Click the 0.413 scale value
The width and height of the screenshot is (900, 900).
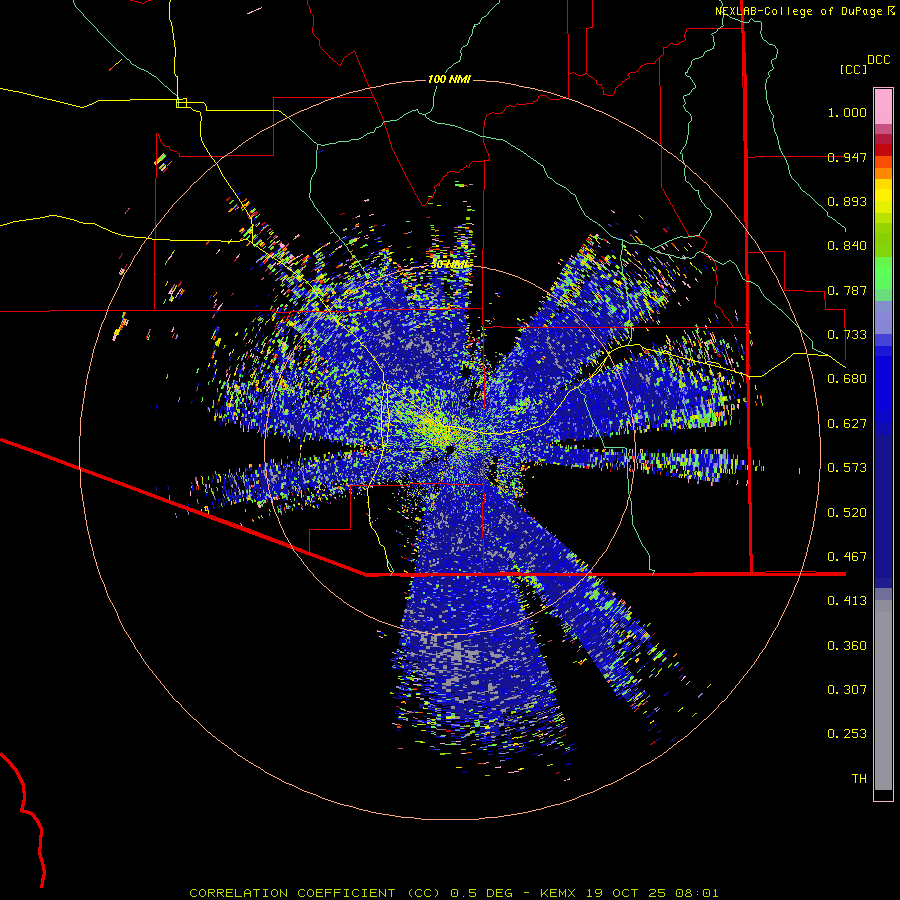(x=847, y=601)
